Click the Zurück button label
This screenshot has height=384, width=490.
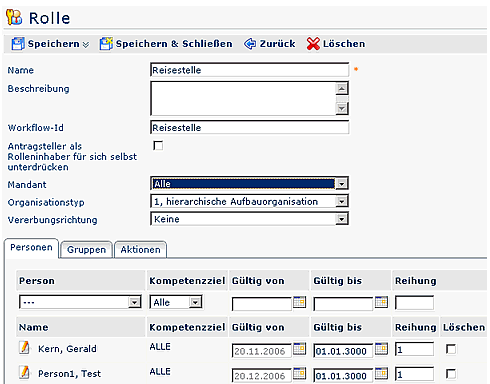tap(277, 44)
